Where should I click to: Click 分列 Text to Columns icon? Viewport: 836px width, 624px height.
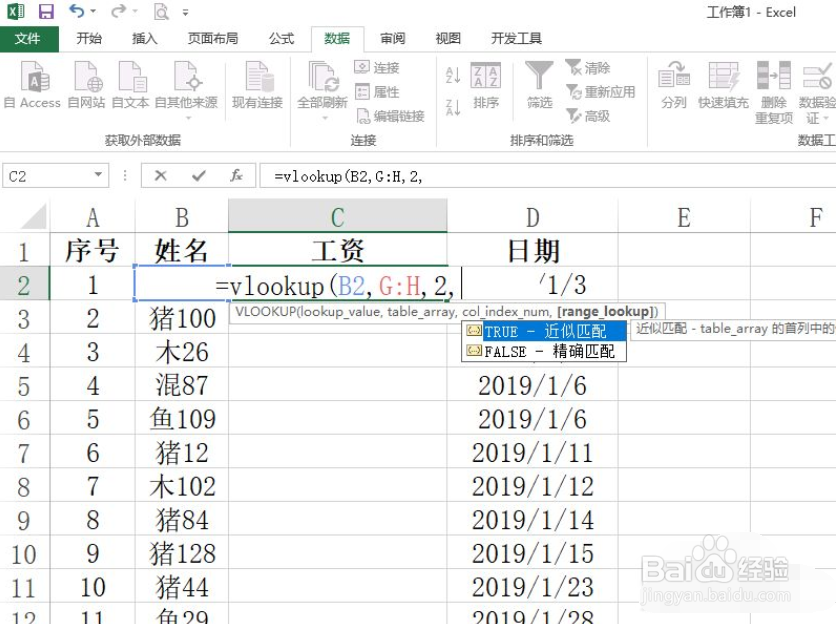pyautogui.click(x=673, y=85)
